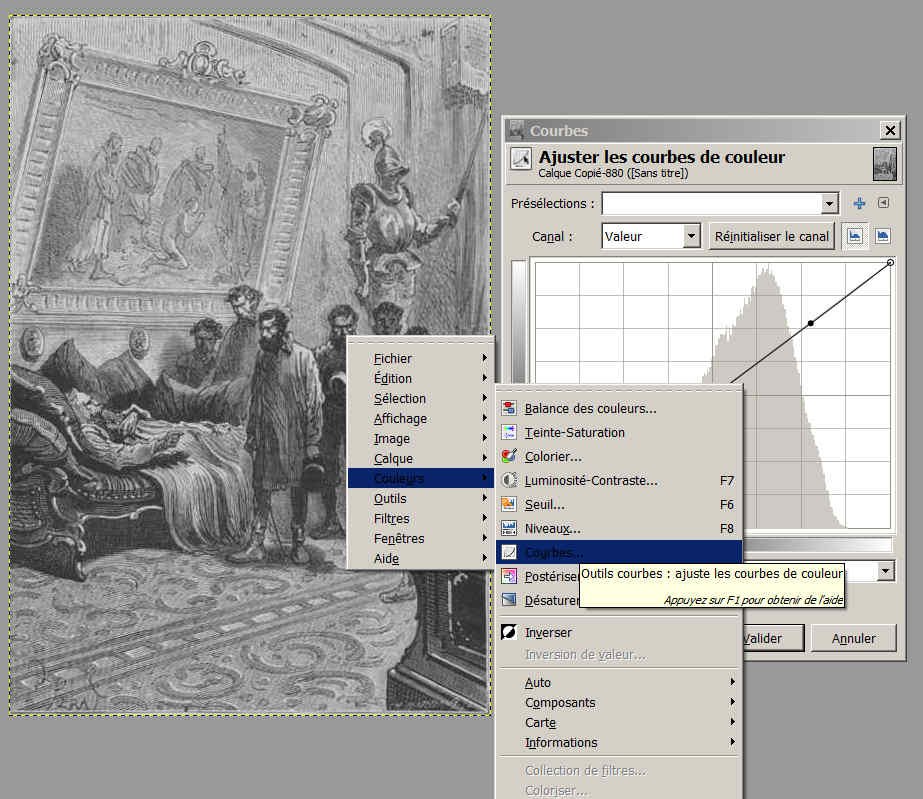Open the Canal Valeur dropdown
923x799 pixels.
[691, 237]
